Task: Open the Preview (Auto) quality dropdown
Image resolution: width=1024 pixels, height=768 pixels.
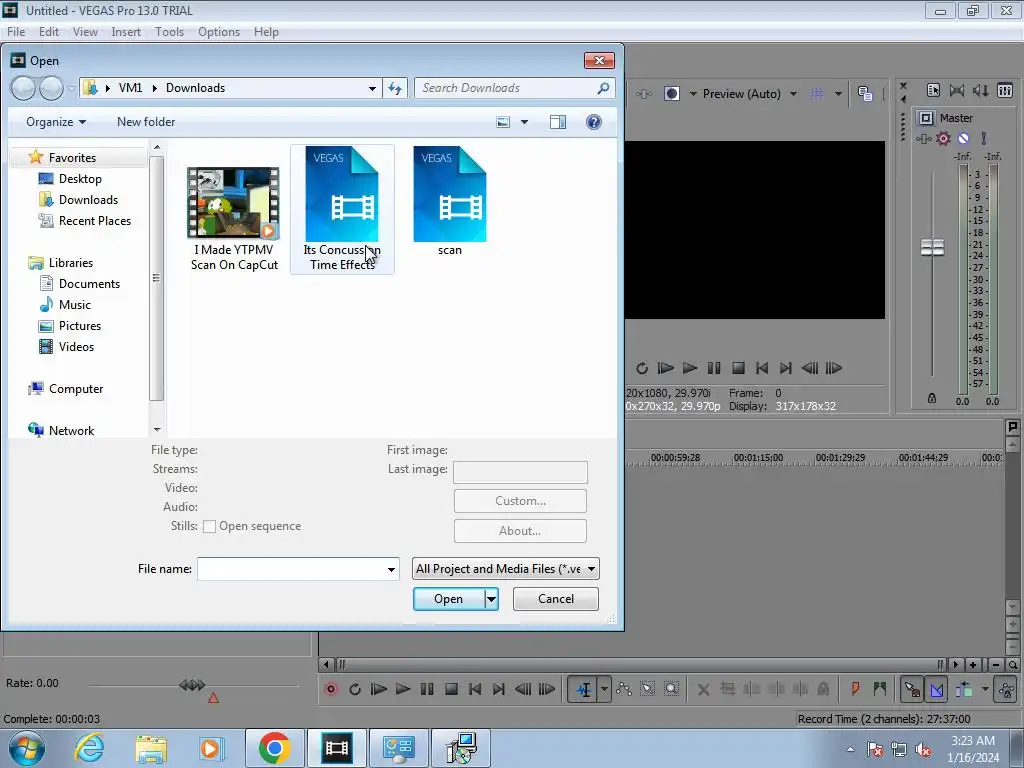Action: pos(750,93)
